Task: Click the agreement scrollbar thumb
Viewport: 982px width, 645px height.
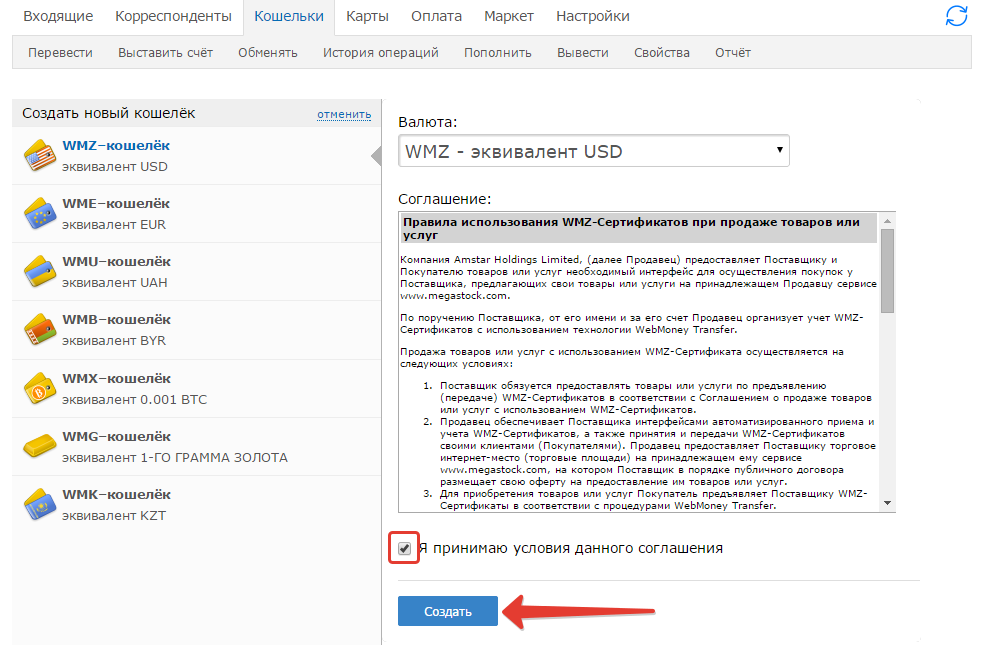Action: point(887,271)
